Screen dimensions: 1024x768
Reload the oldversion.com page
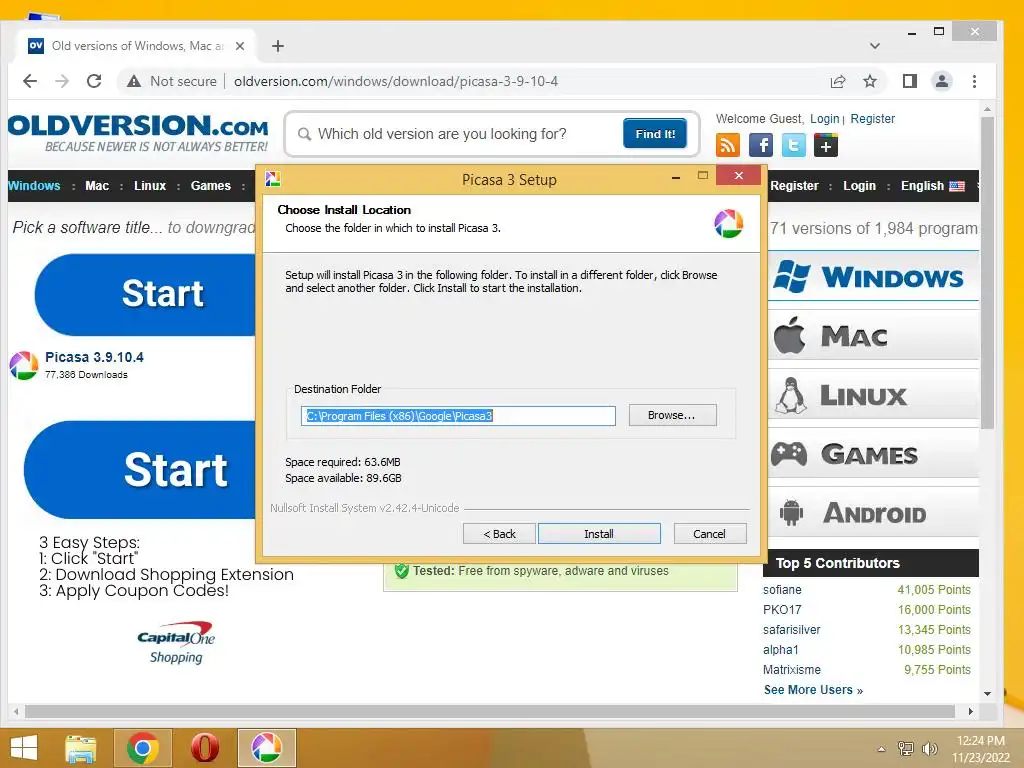(94, 81)
